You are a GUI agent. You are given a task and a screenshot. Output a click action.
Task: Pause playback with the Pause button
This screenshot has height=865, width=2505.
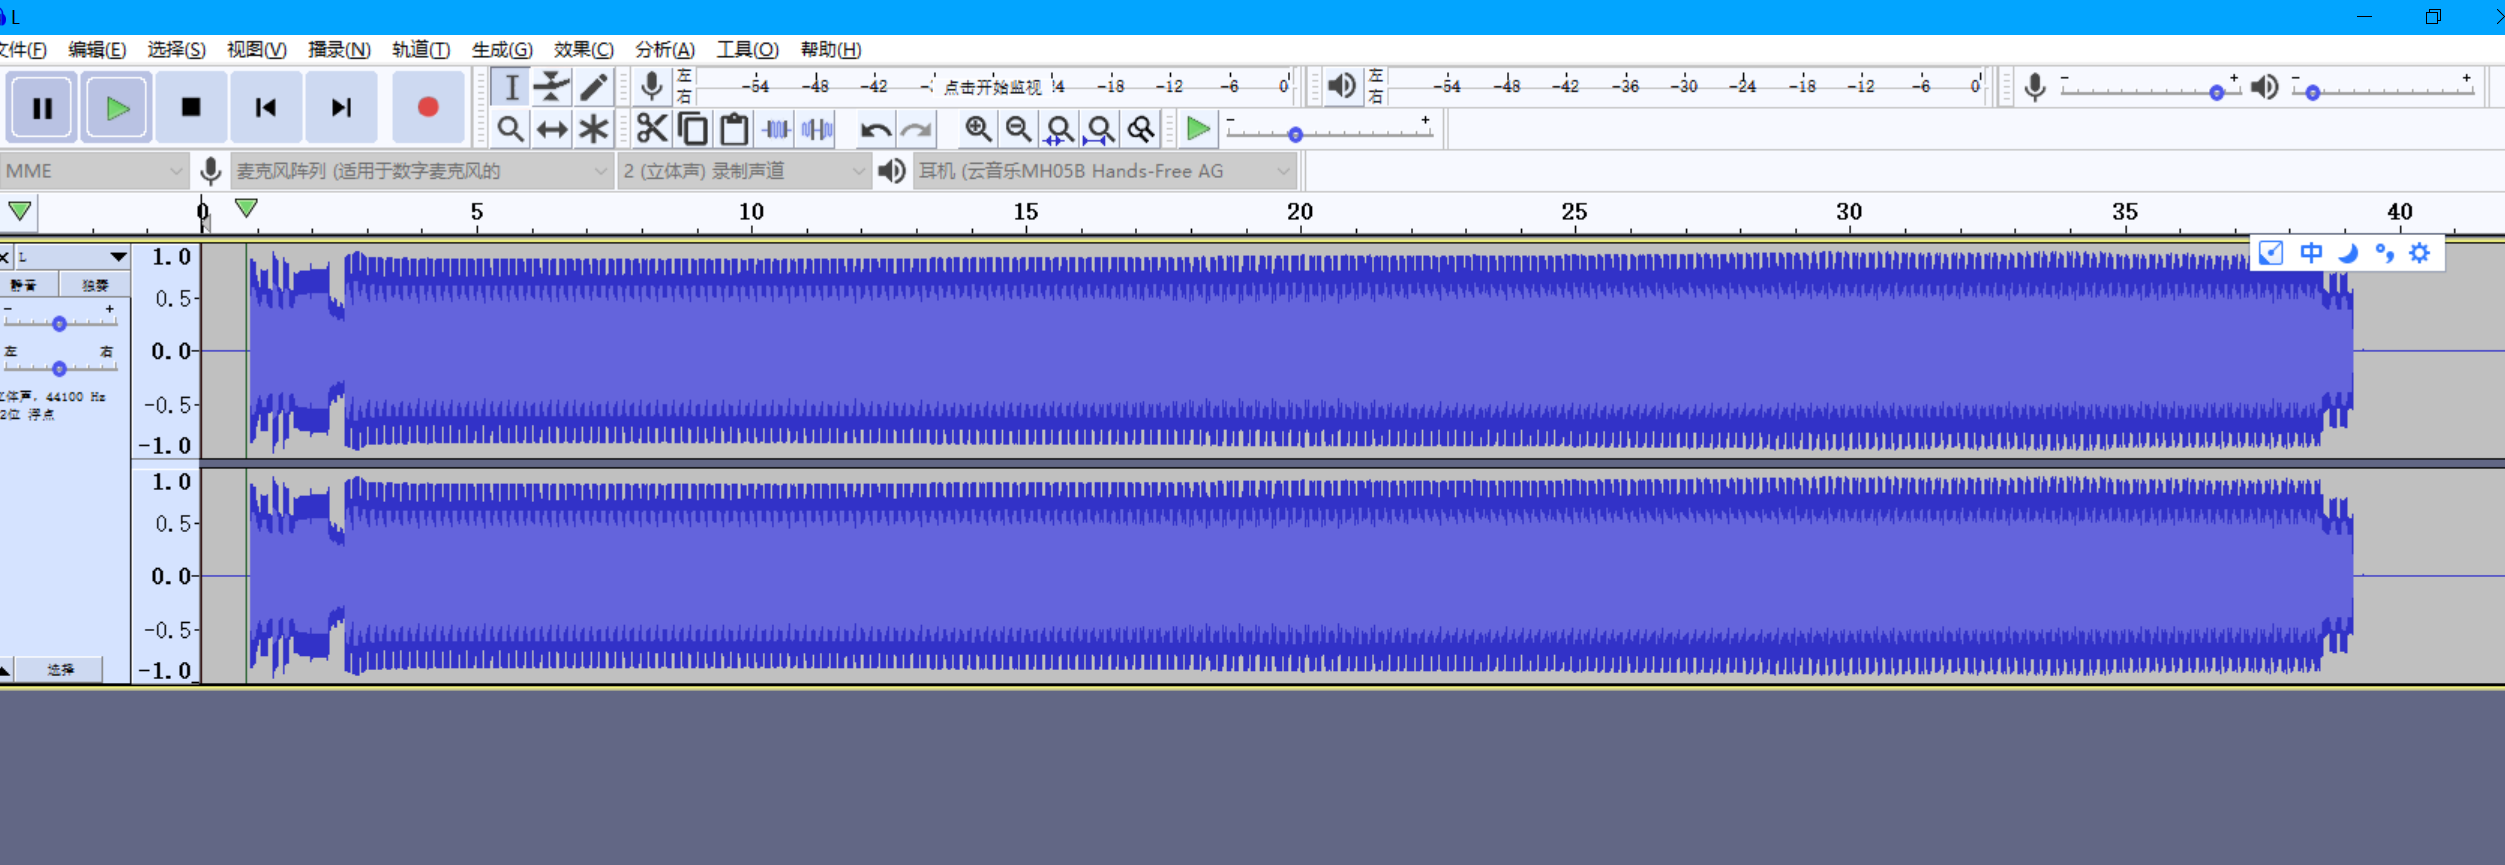[42, 107]
